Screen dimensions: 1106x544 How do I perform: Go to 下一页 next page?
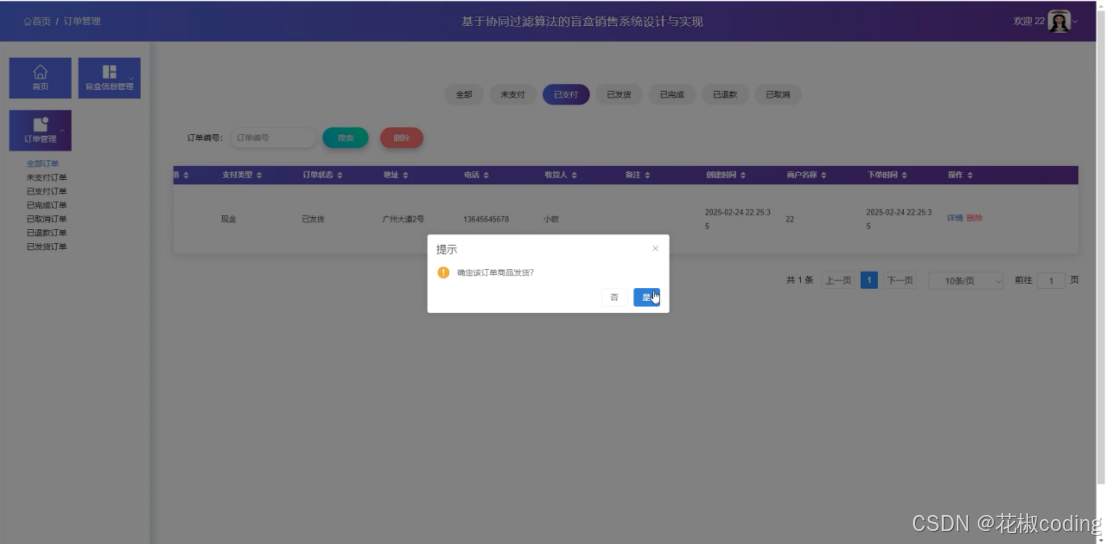click(x=900, y=281)
